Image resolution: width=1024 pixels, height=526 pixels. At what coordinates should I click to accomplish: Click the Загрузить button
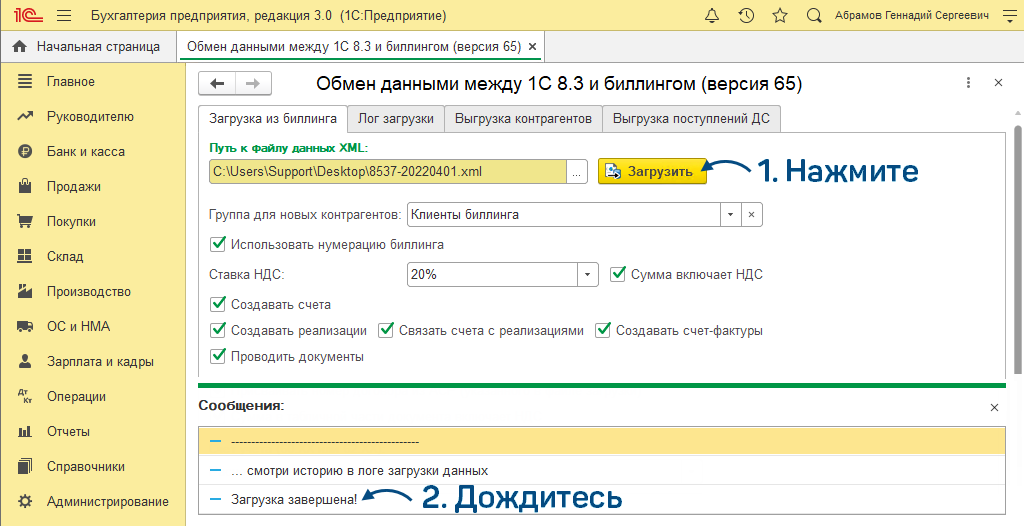(652, 172)
